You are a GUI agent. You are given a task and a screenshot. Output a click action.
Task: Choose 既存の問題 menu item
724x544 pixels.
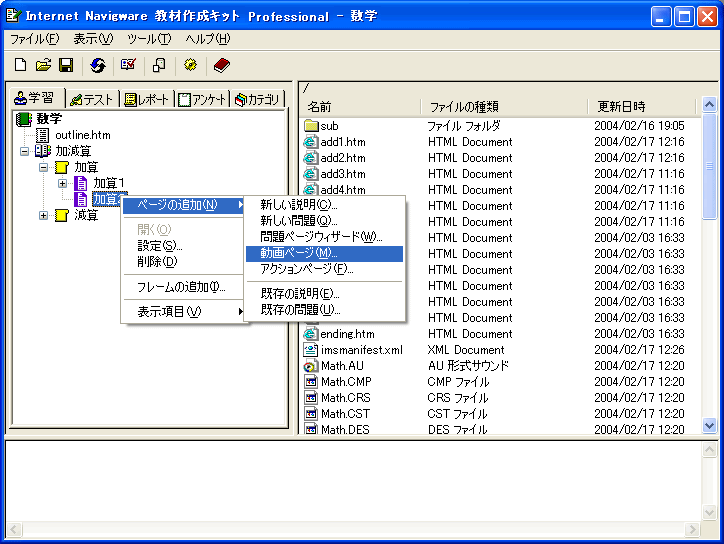coord(324,310)
